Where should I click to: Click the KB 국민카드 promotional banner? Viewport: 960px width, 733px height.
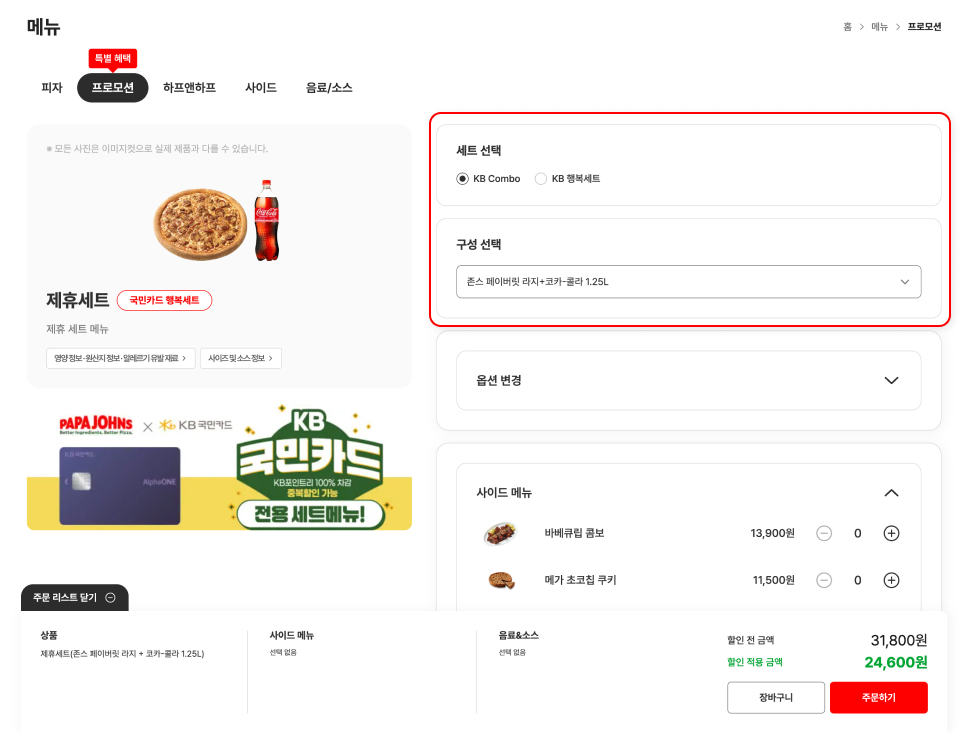219,466
